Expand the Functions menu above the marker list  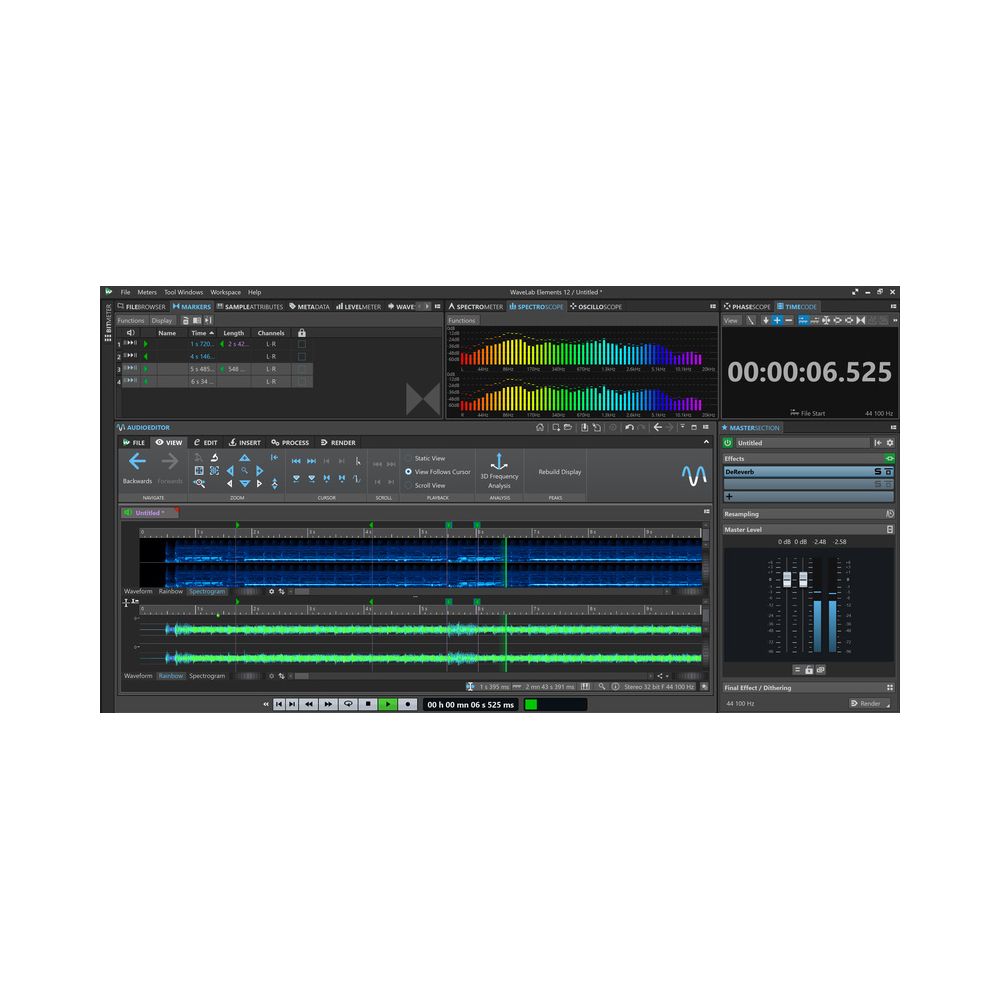point(135,320)
